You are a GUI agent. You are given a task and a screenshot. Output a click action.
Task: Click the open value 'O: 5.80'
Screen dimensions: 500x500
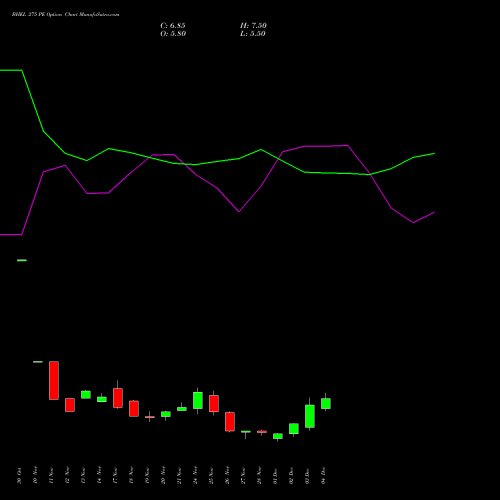click(173, 34)
